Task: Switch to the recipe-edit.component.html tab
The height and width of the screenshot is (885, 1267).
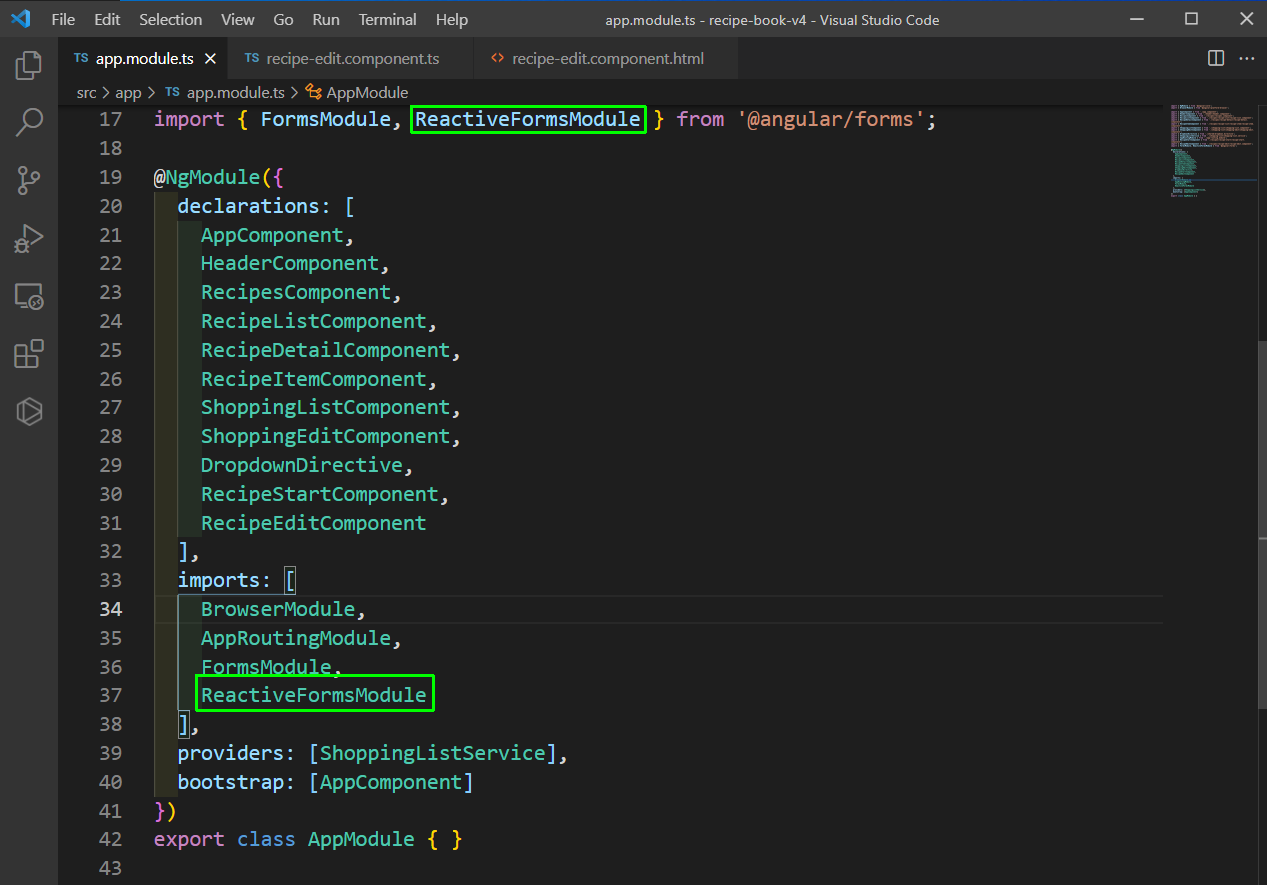Action: (x=607, y=59)
